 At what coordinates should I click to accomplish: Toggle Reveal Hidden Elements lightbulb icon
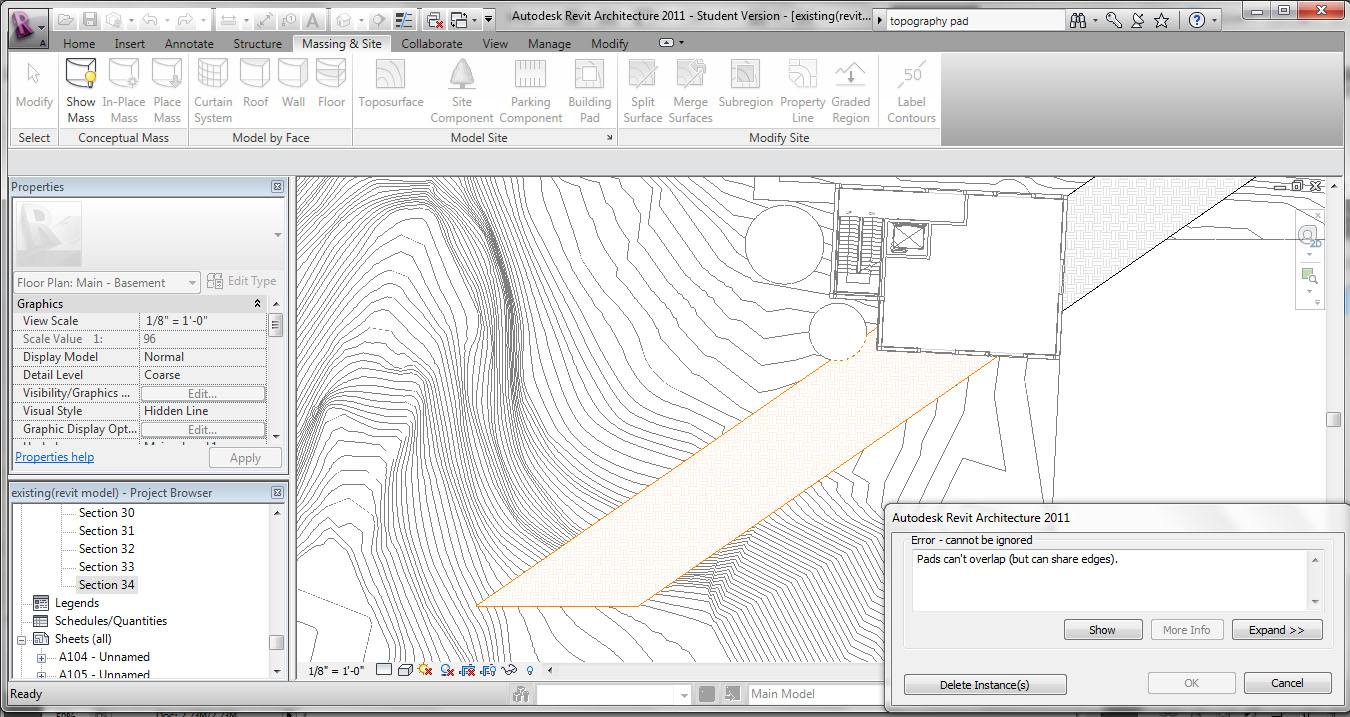tap(530, 670)
